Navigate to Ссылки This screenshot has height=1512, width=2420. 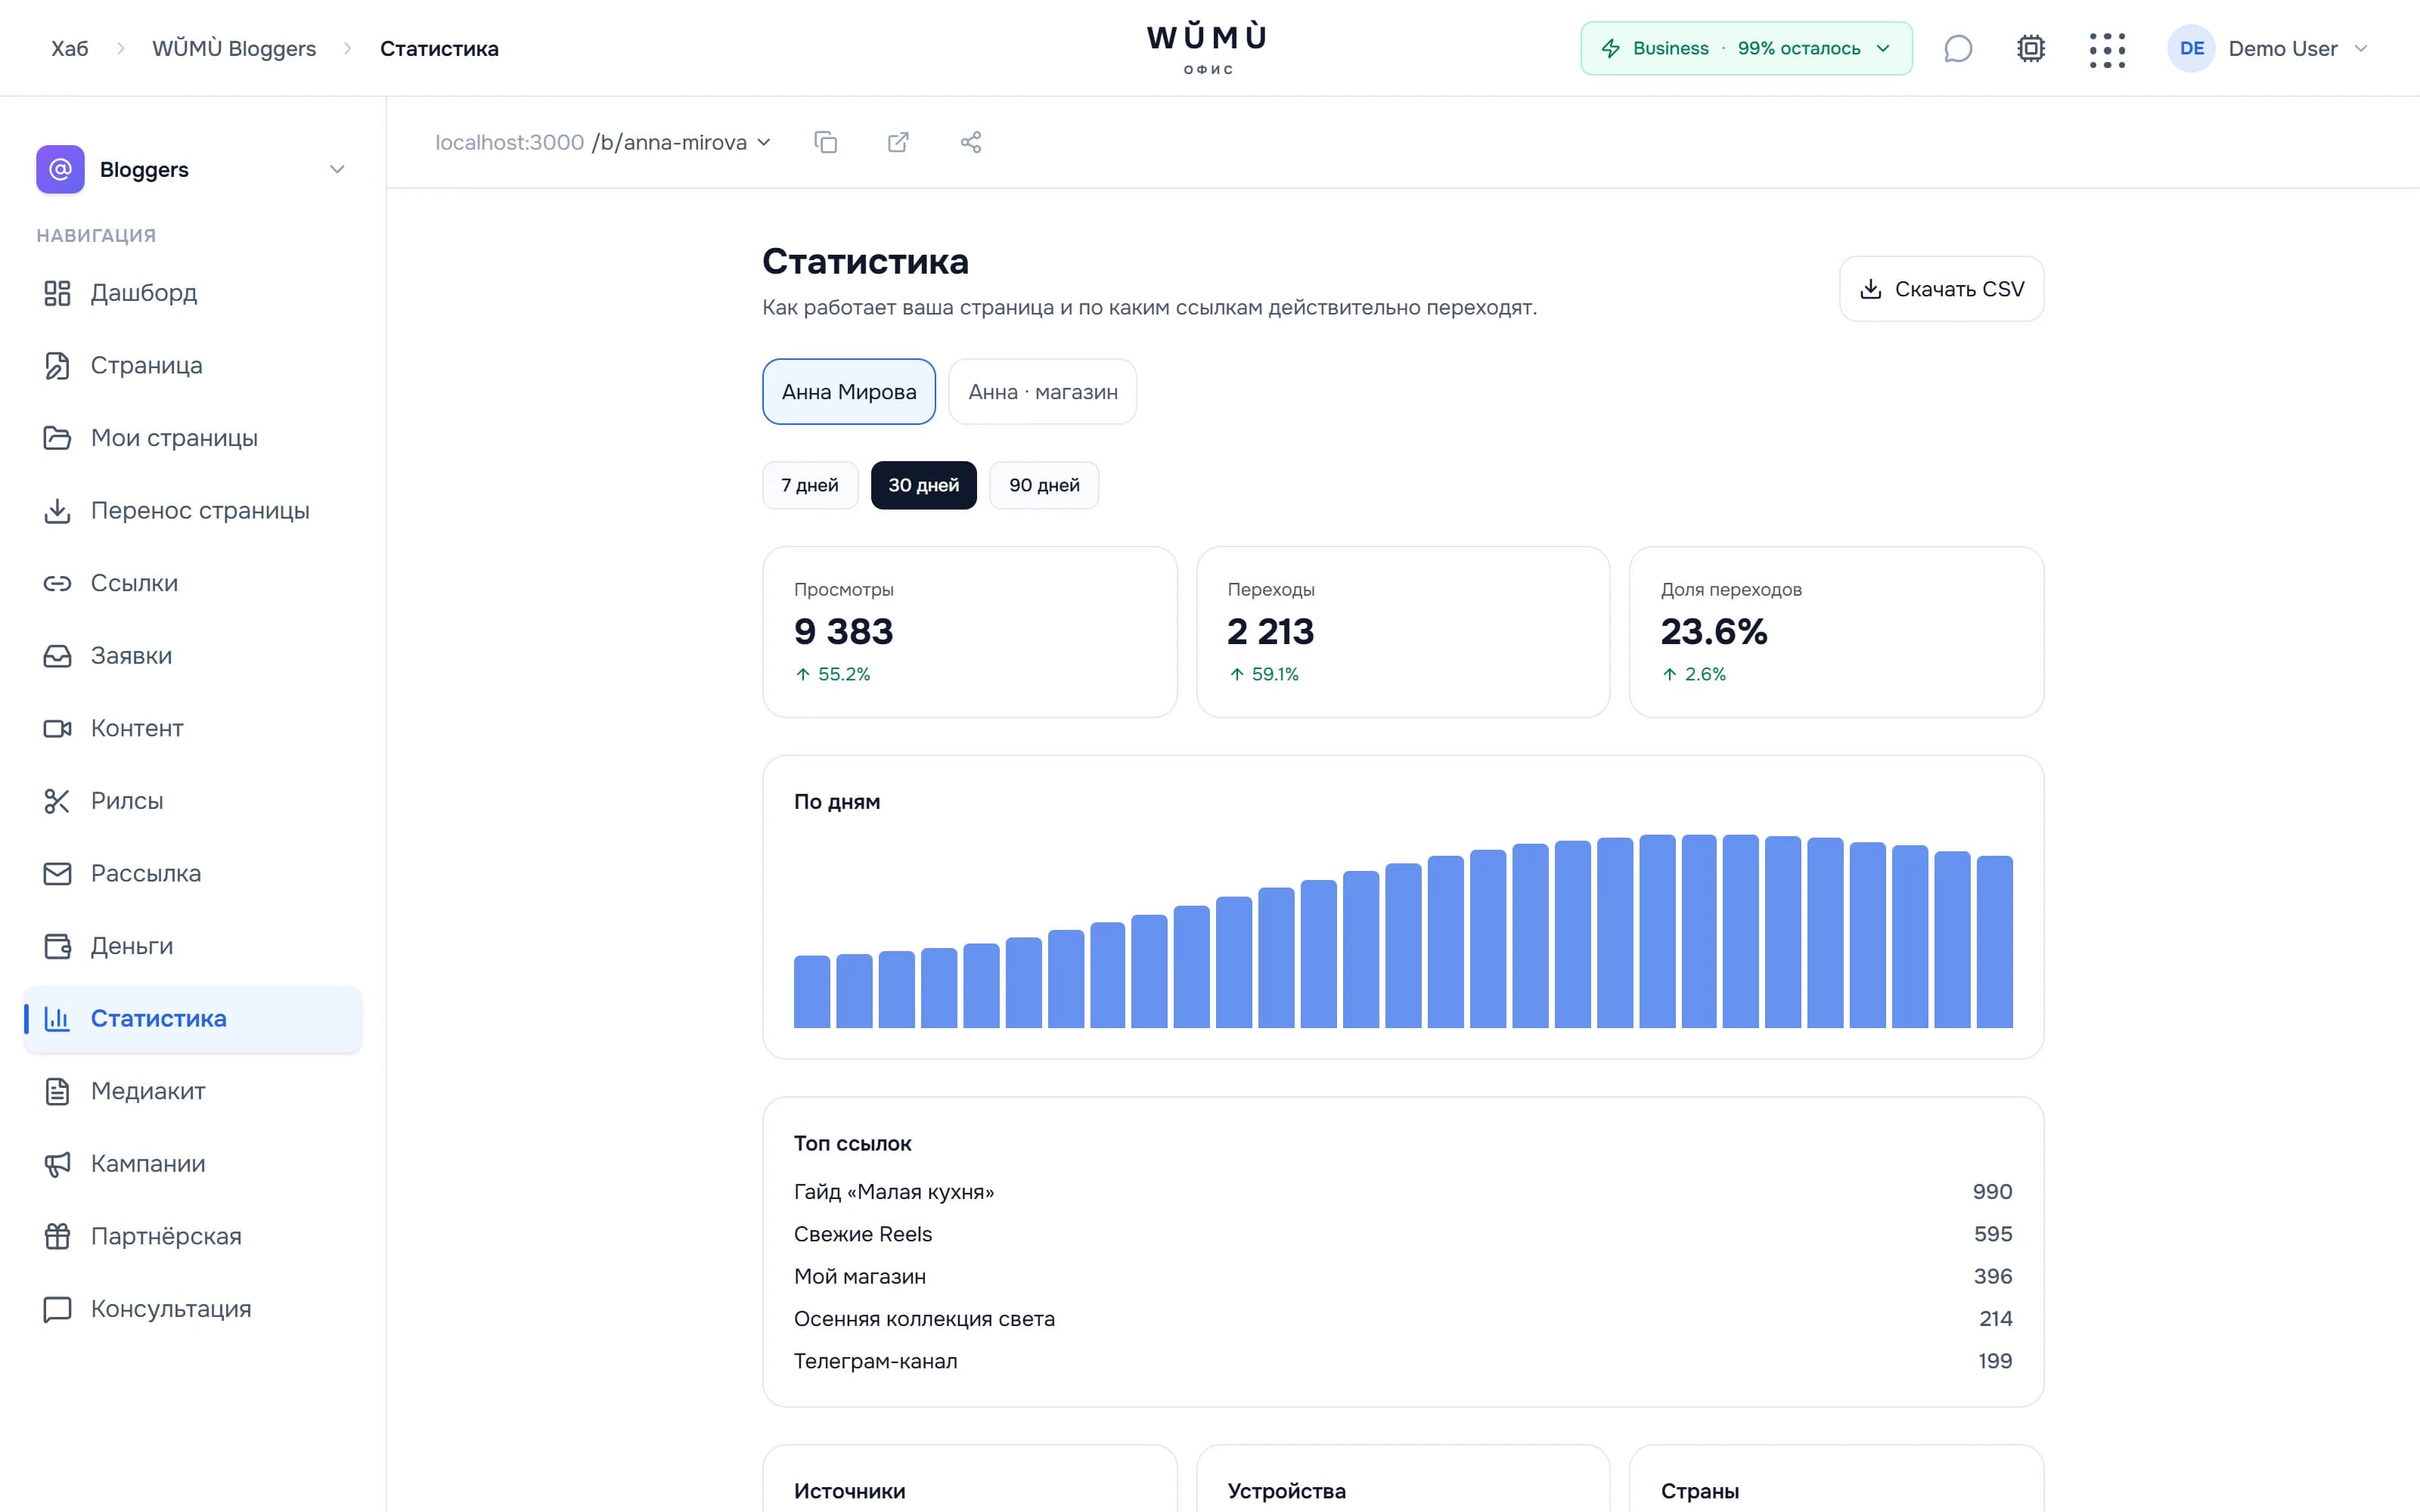[x=192, y=583]
